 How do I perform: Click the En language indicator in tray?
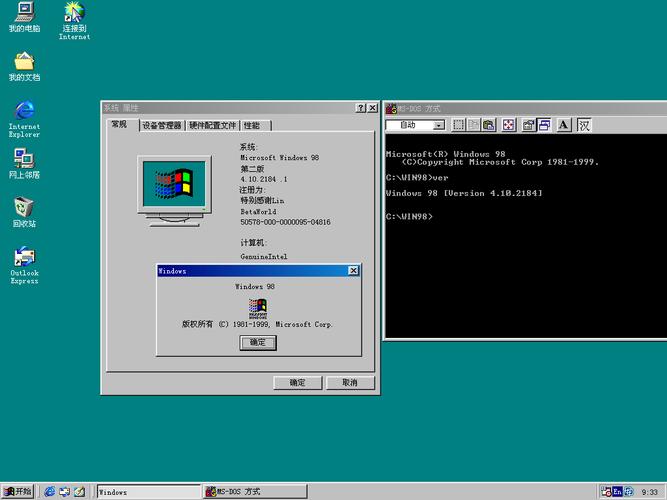click(617, 492)
